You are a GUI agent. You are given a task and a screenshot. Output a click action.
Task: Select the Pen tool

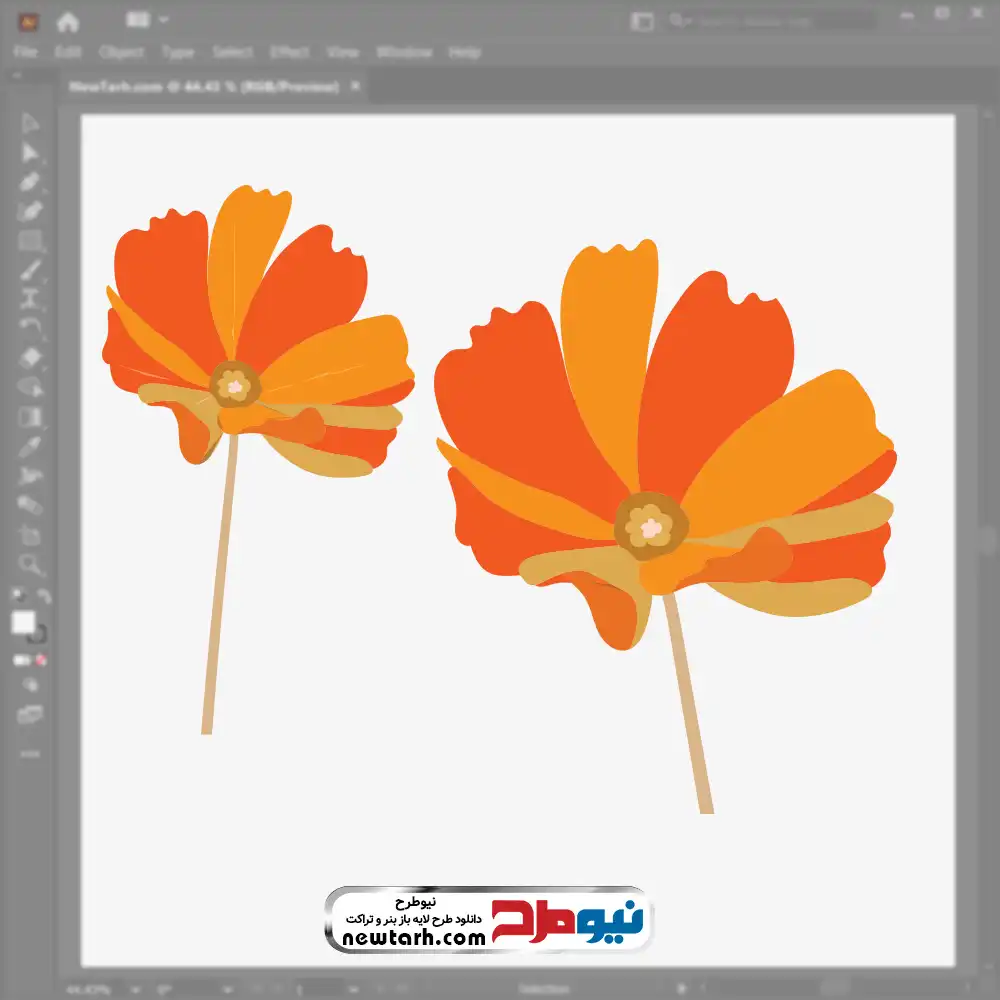click(30, 182)
